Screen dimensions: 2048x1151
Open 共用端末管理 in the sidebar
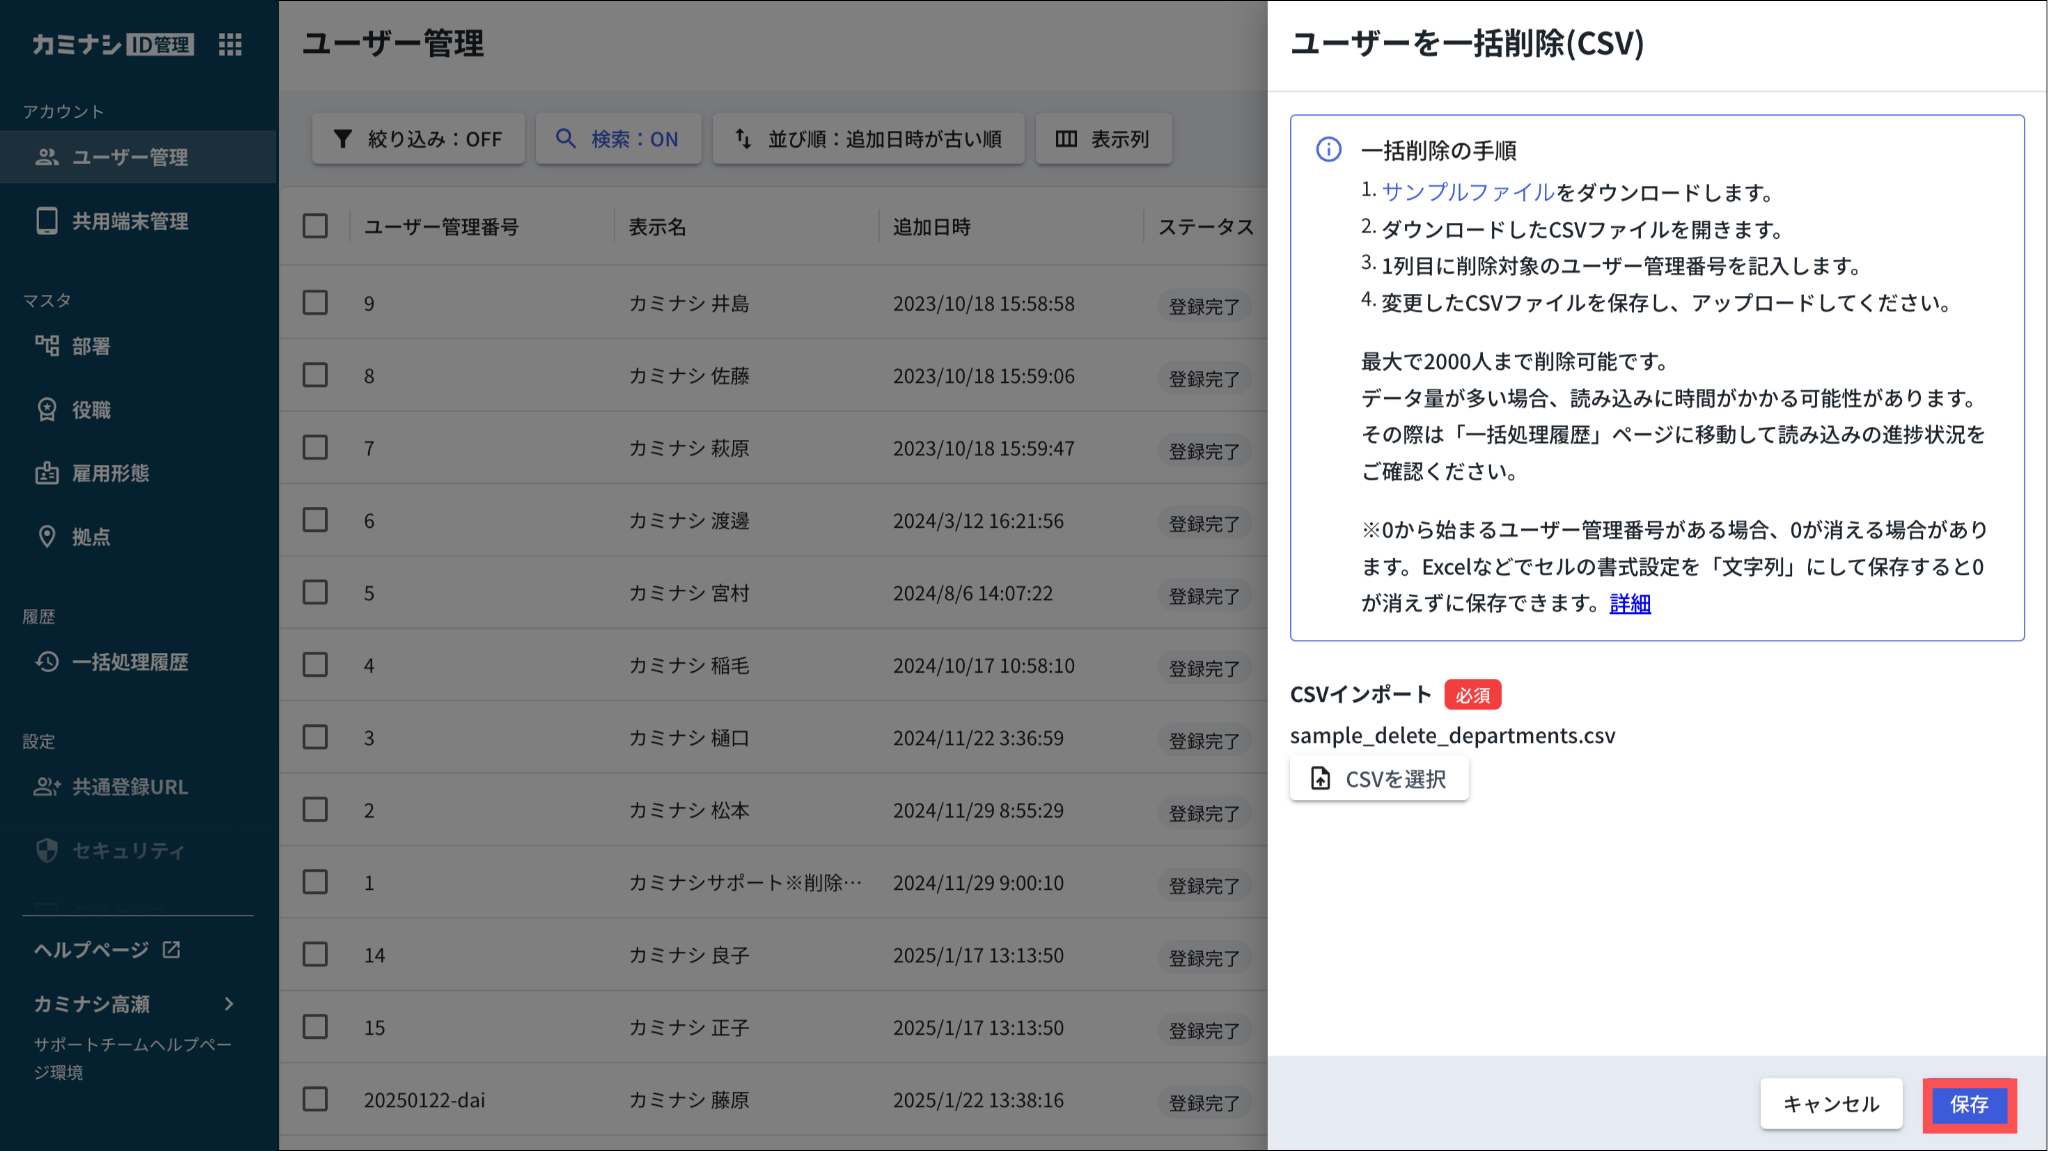[x=130, y=221]
